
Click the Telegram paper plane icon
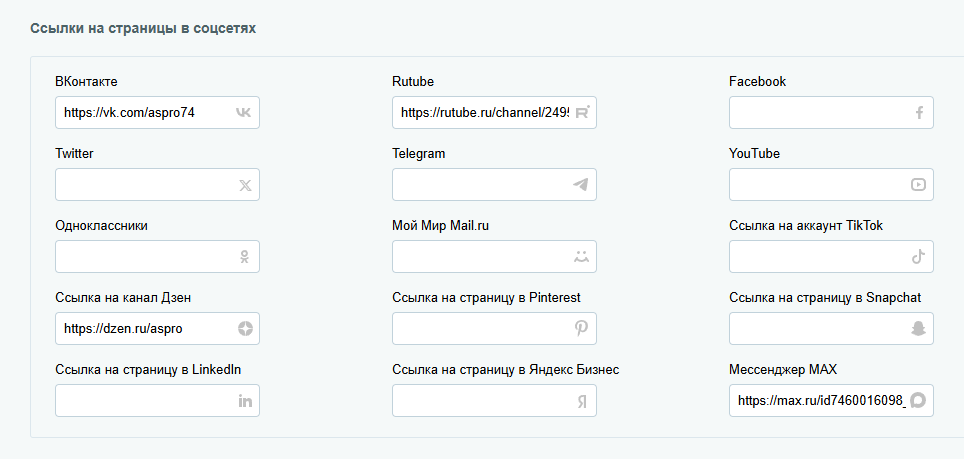click(580, 184)
